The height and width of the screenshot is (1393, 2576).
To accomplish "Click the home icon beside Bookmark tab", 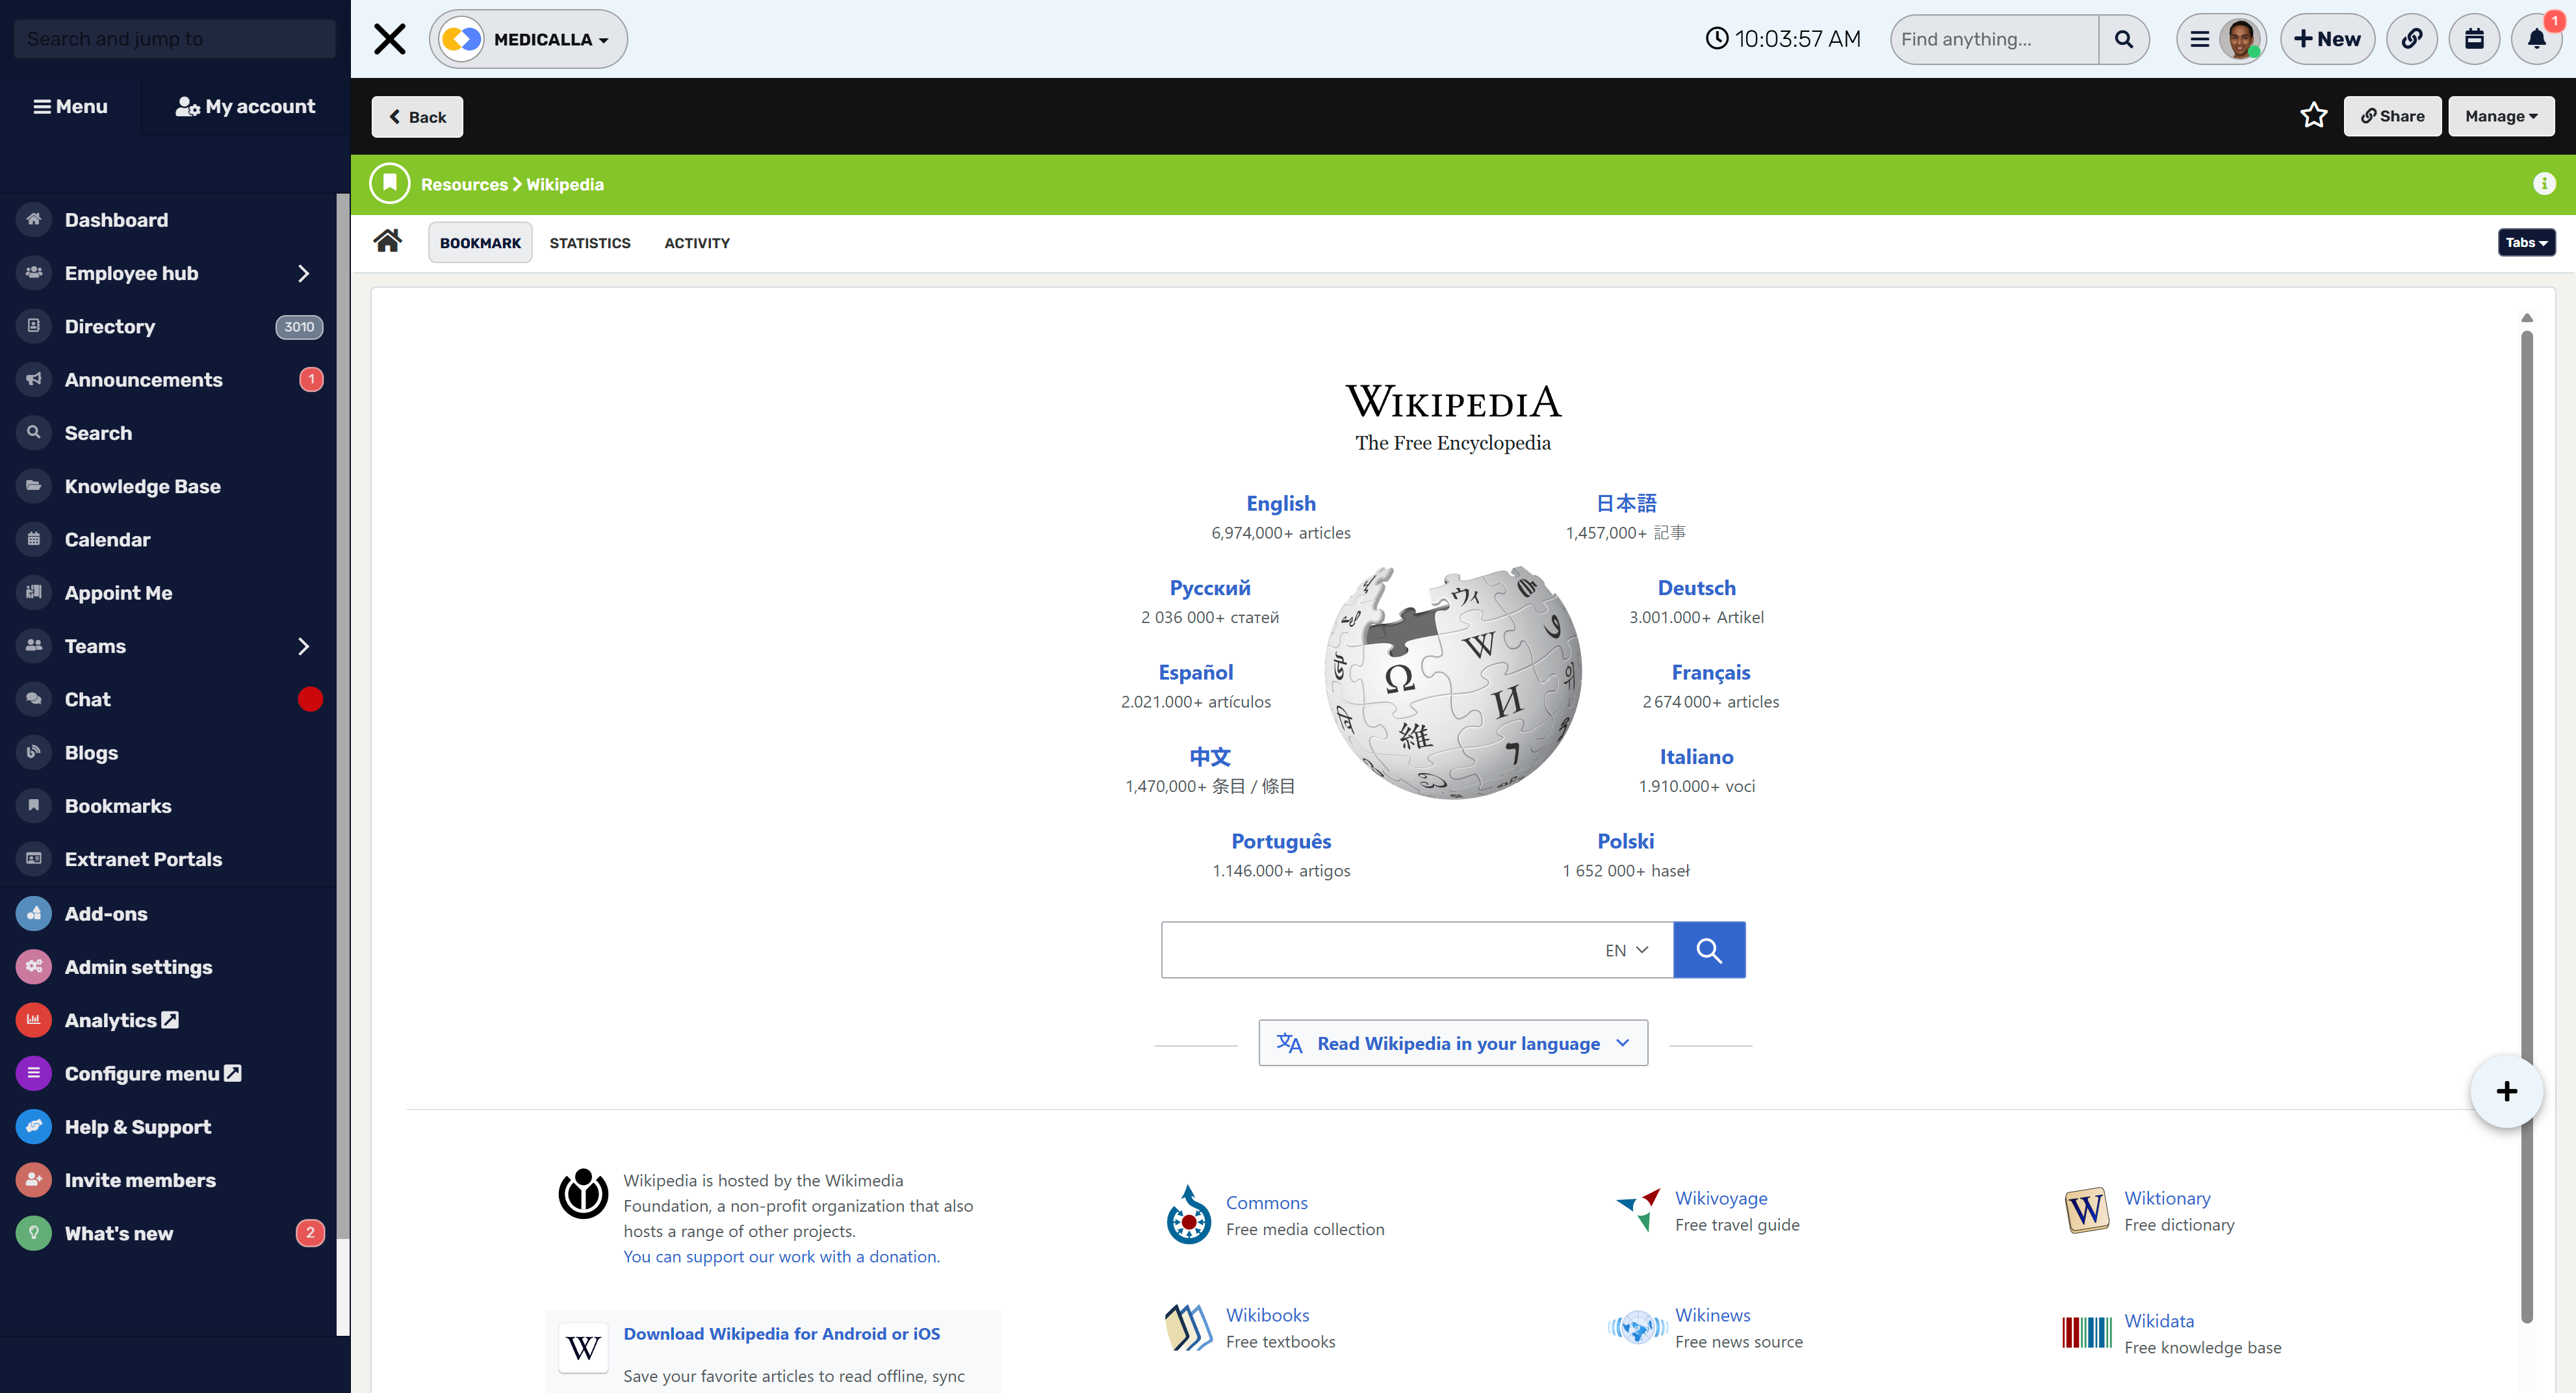I will 388,241.
